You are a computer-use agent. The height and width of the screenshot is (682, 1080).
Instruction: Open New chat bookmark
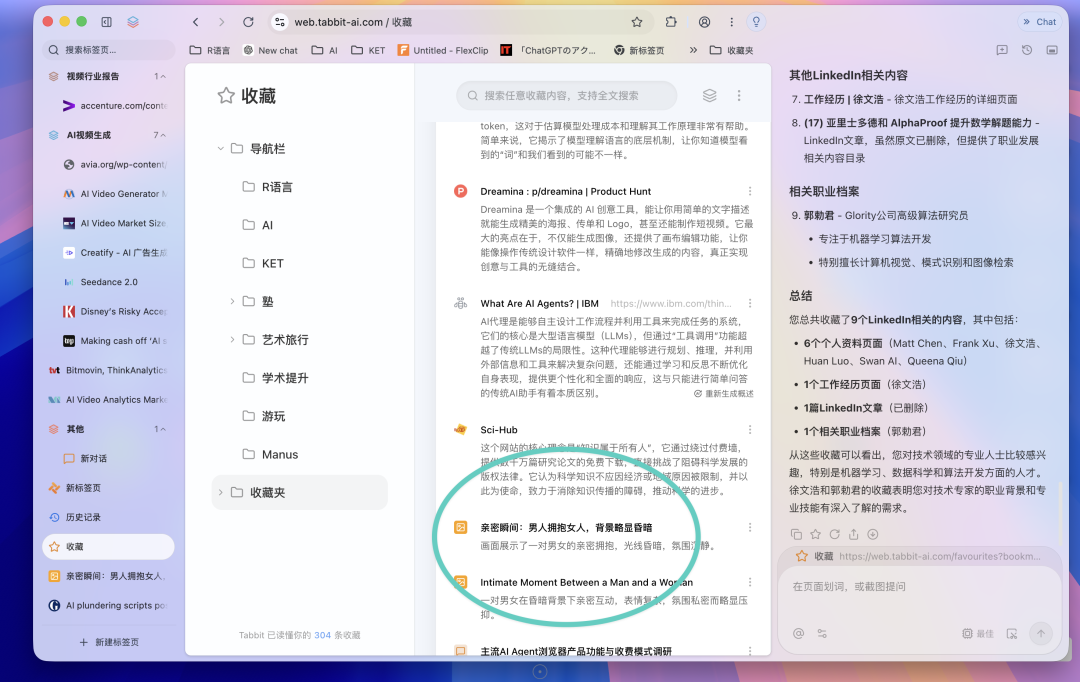point(270,50)
